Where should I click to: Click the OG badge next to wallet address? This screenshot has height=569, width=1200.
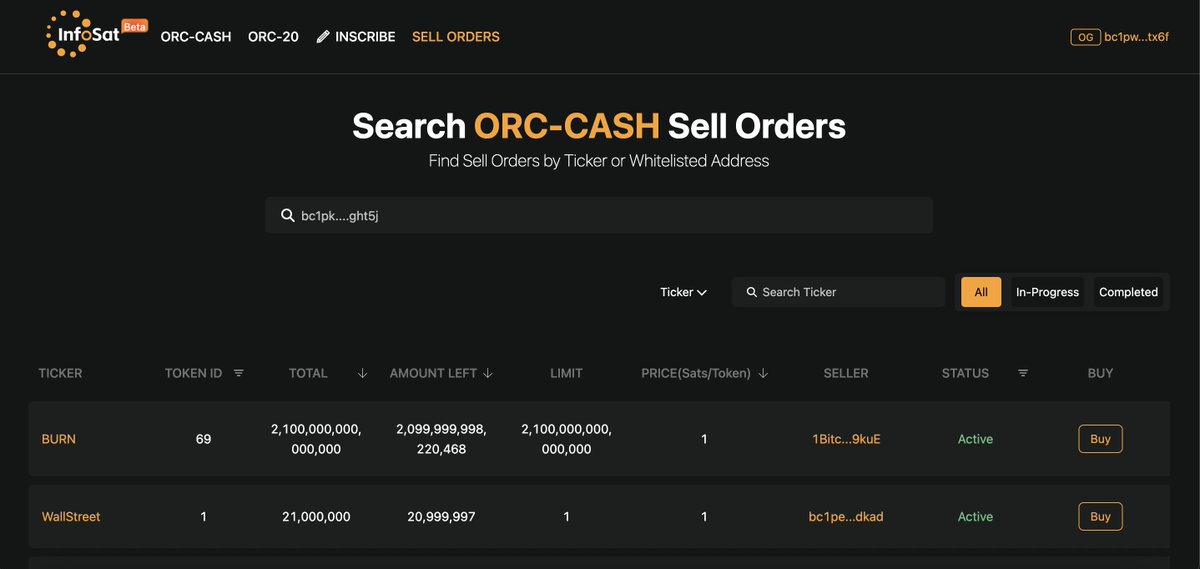1085,37
